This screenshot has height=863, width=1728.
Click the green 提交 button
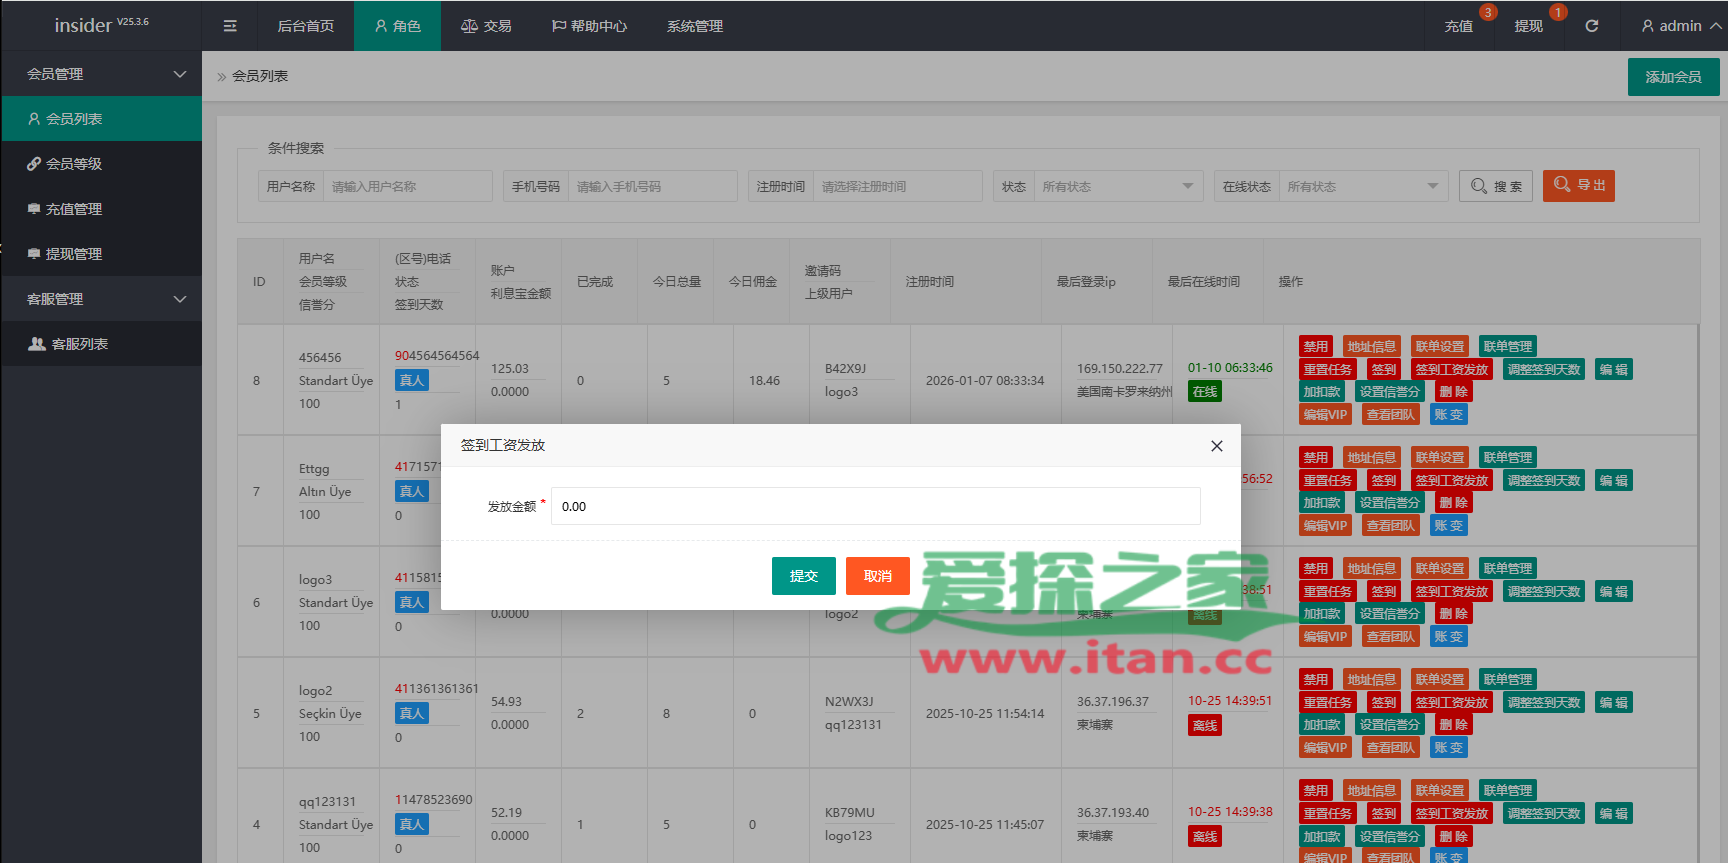[803, 576]
